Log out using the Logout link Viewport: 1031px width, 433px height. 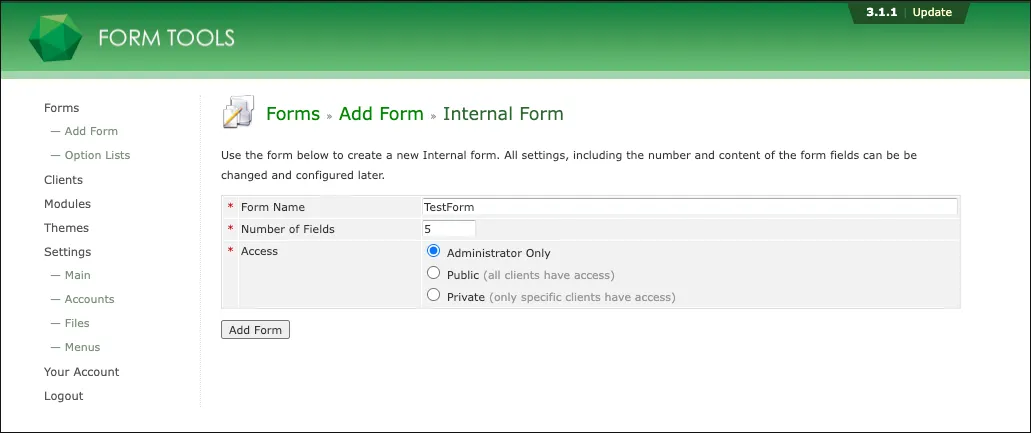point(63,396)
